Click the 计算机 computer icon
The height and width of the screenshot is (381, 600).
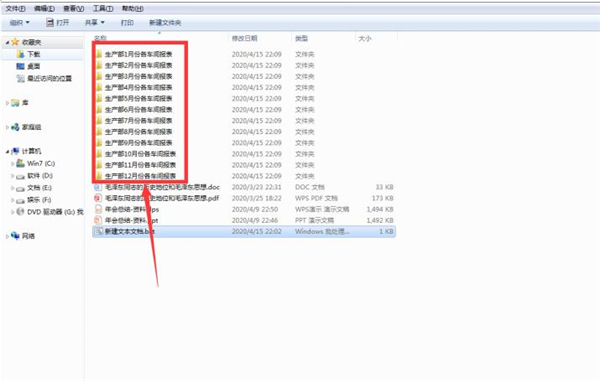tap(15, 151)
